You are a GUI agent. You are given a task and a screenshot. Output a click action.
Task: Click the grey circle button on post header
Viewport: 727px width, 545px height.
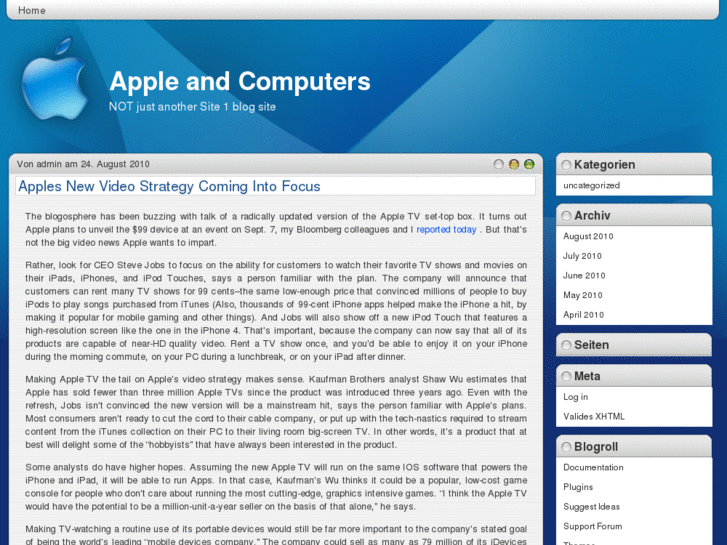[498, 164]
